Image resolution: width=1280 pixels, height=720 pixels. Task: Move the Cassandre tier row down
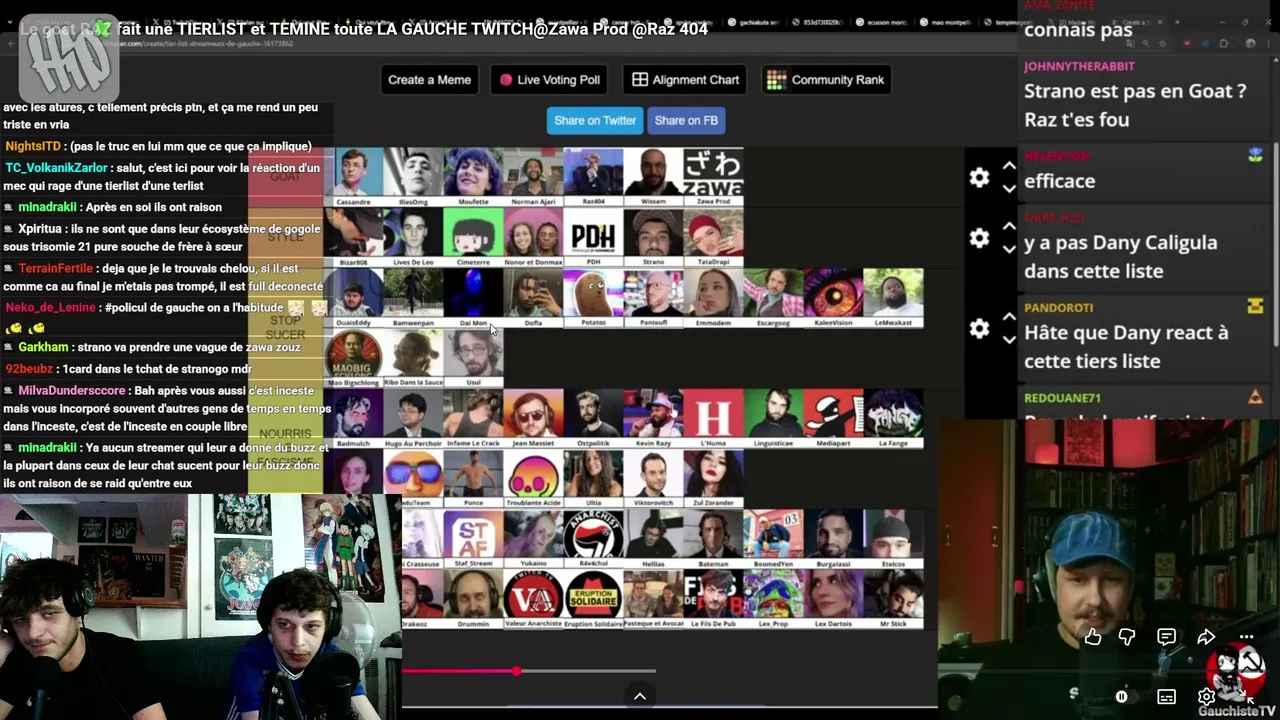[x=1009, y=188]
